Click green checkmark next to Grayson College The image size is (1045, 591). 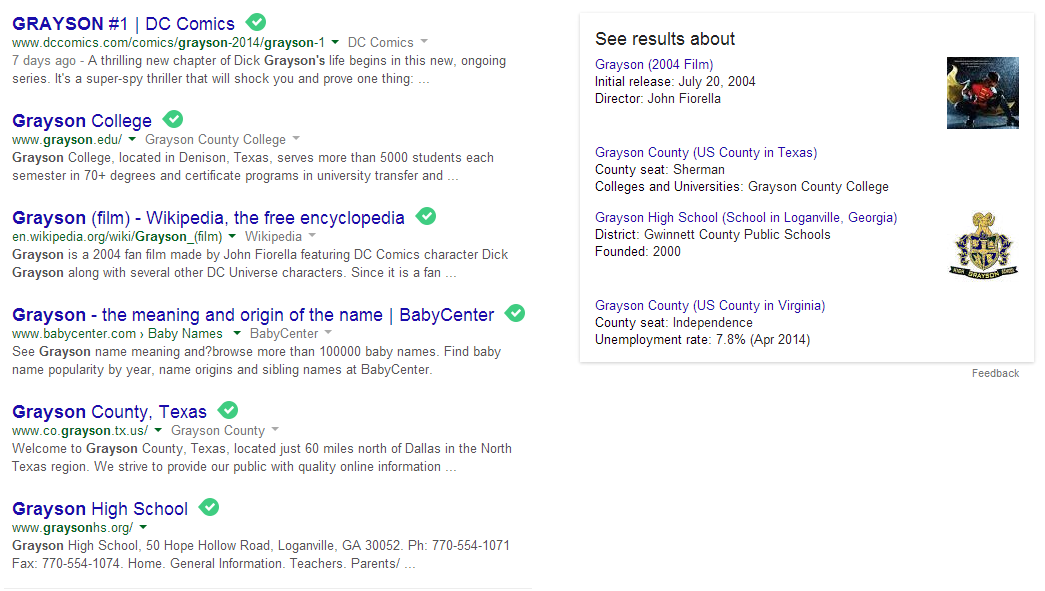173,119
